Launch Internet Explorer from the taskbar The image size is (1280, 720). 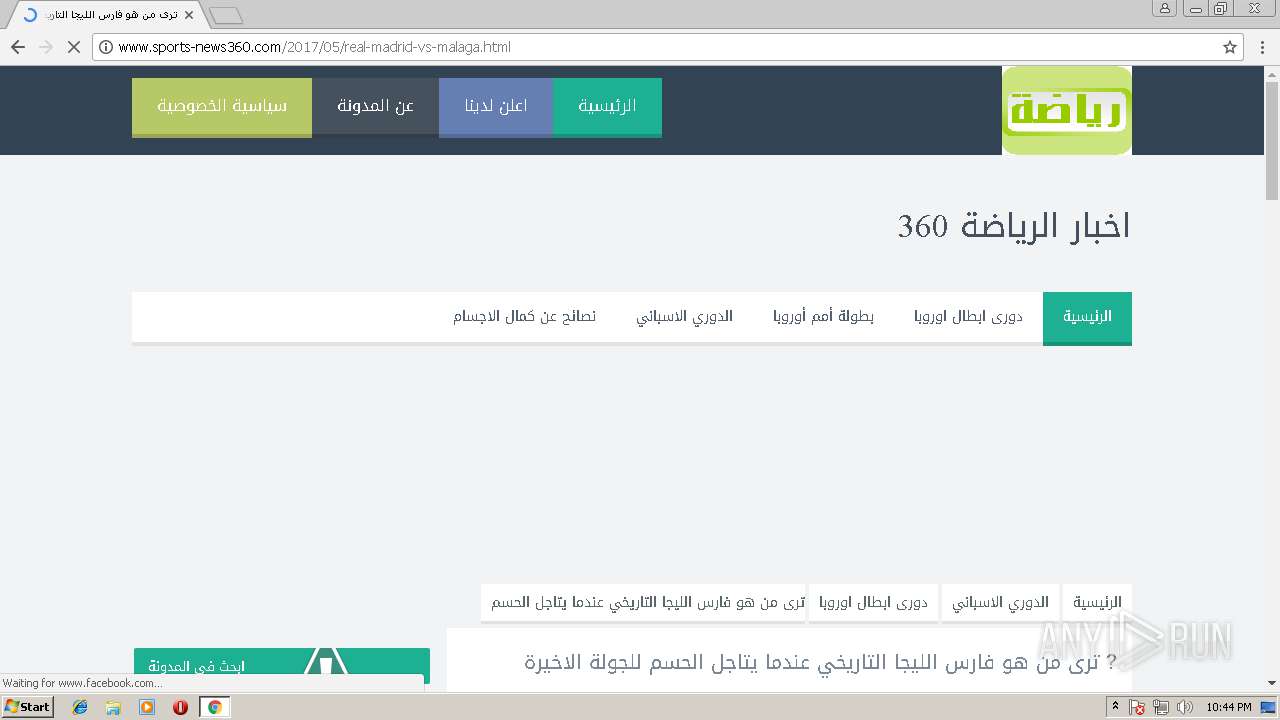coord(80,707)
